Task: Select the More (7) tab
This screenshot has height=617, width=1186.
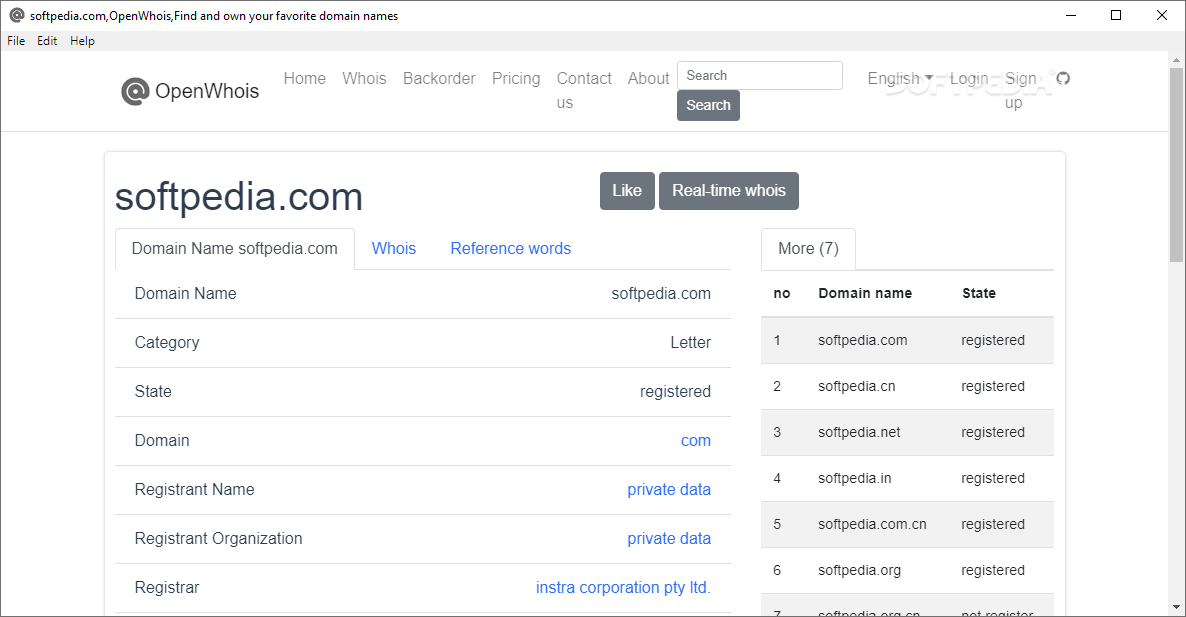Action: pyautogui.click(x=809, y=249)
